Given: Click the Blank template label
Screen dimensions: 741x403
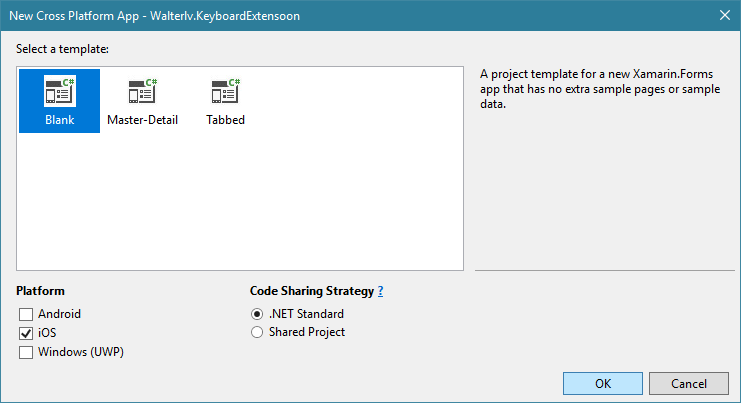Looking at the screenshot, I should pyautogui.click(x=60, y=120).
